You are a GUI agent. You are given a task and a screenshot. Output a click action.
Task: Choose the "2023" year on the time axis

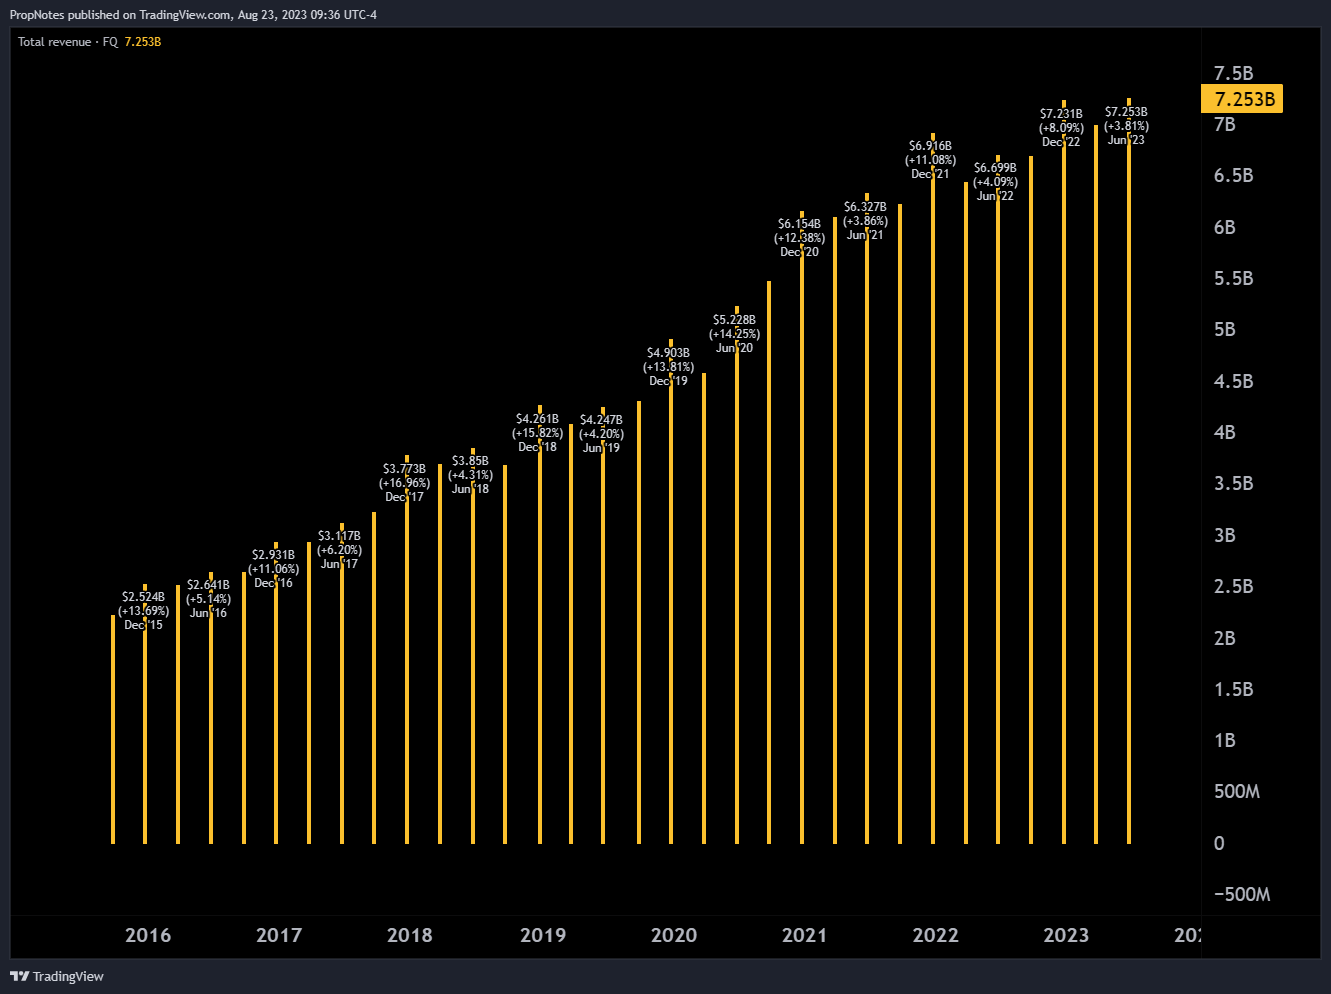coord(1066,935)
